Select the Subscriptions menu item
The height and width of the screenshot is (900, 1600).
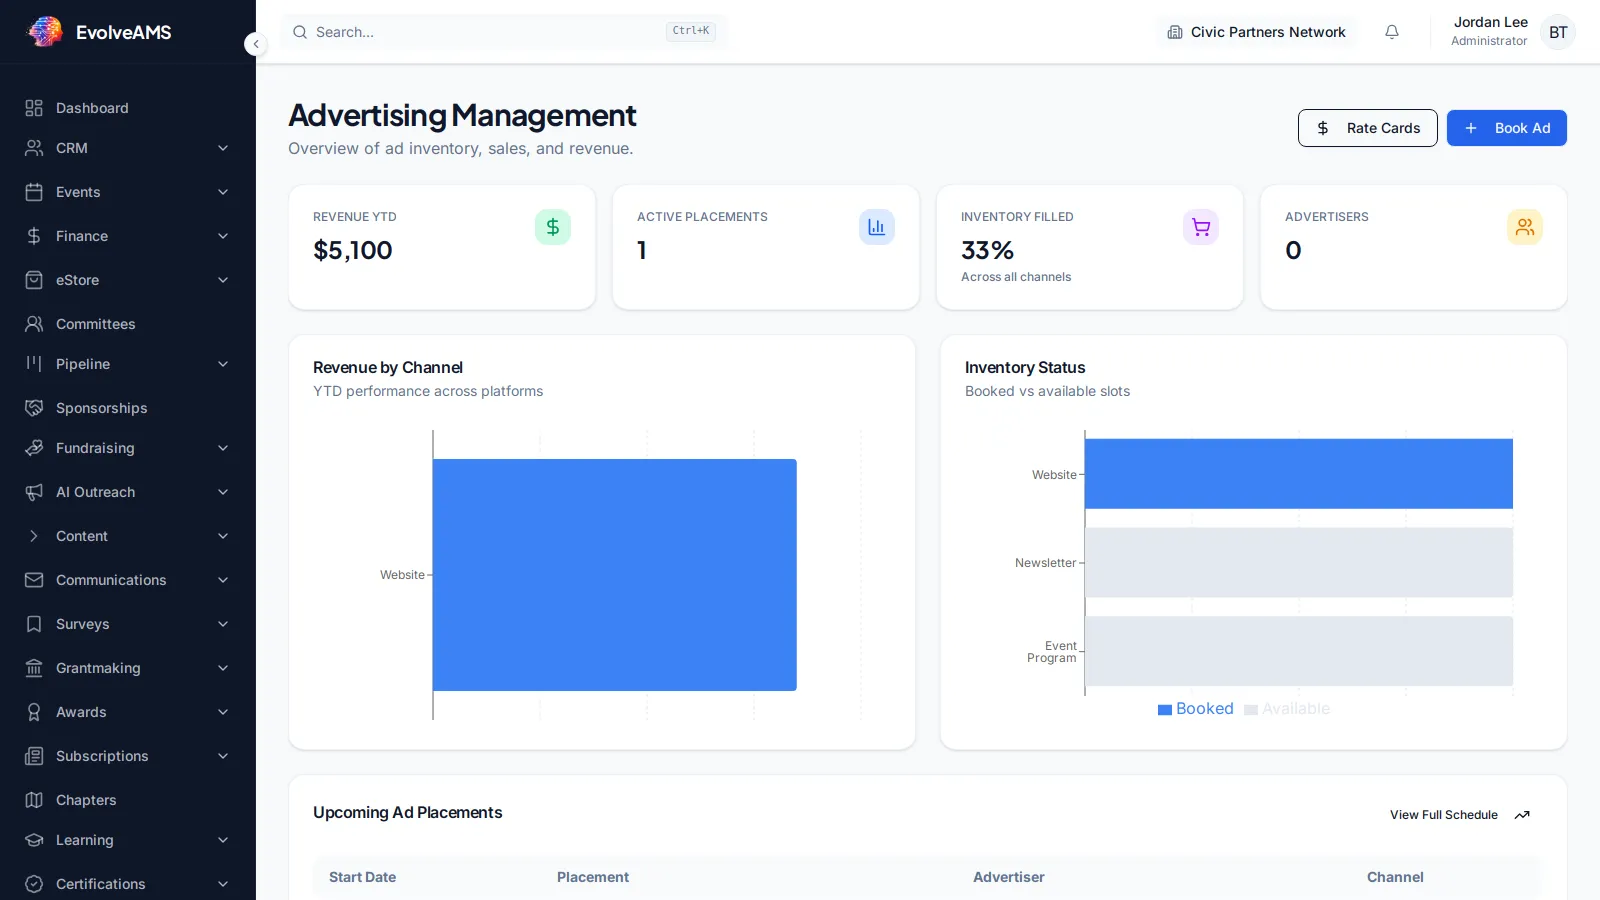point(128,756)
